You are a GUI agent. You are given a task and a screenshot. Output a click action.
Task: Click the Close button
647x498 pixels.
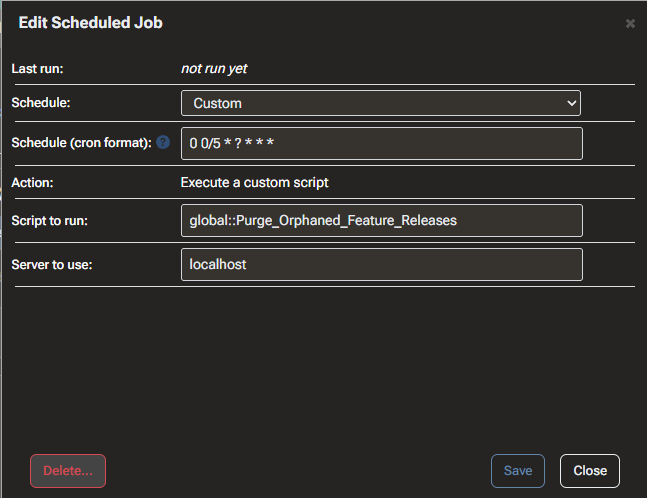pos(590,471)
